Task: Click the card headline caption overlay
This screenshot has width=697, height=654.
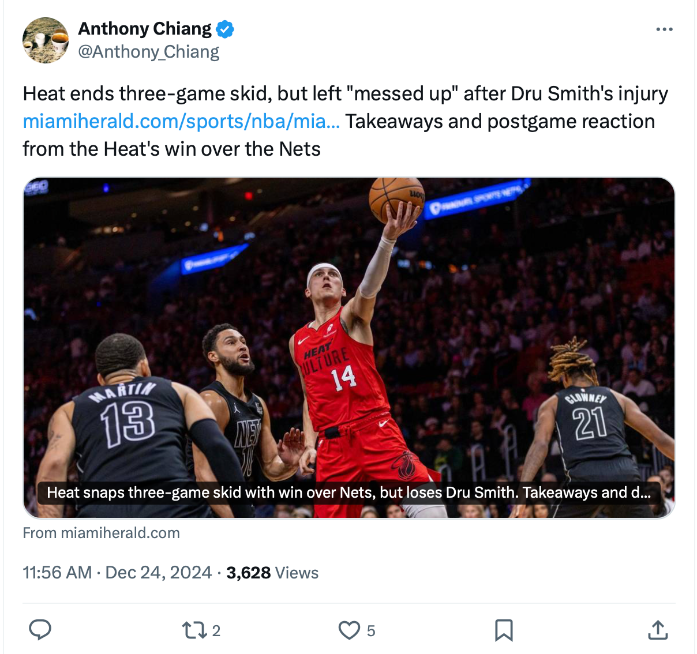Action: (x=348, y=493)
